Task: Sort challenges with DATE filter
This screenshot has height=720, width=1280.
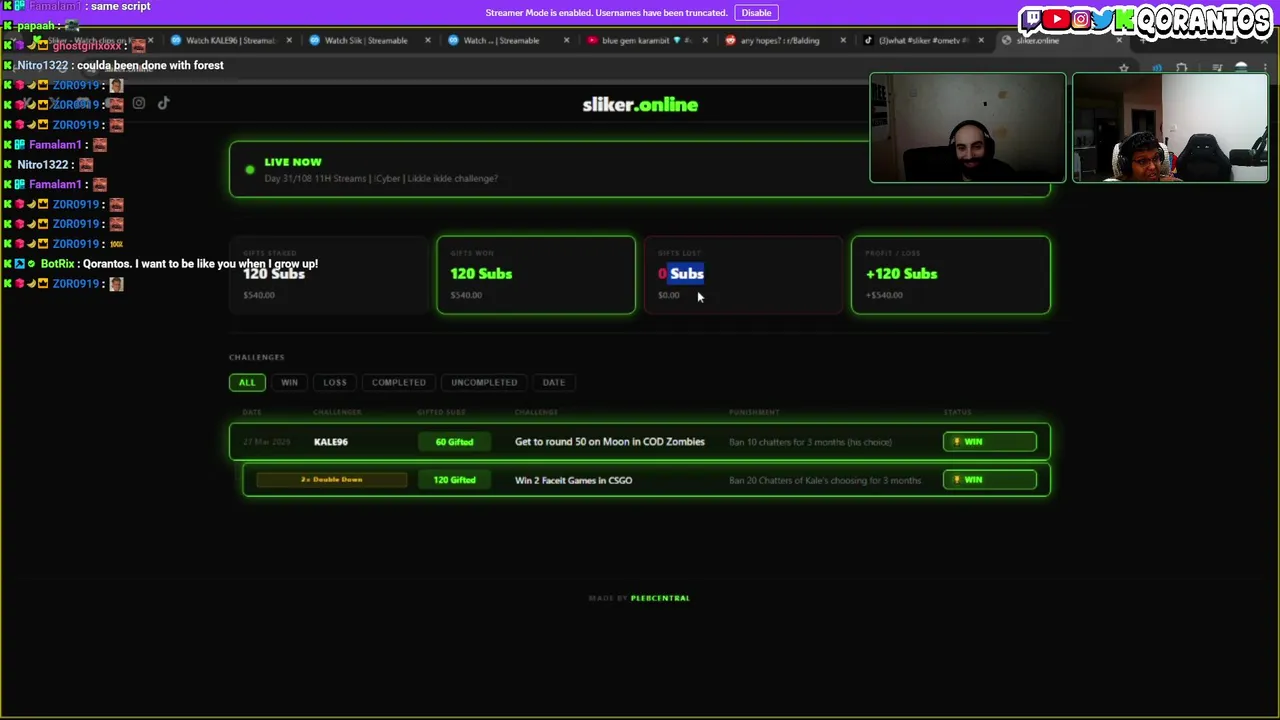Action: 554,382
